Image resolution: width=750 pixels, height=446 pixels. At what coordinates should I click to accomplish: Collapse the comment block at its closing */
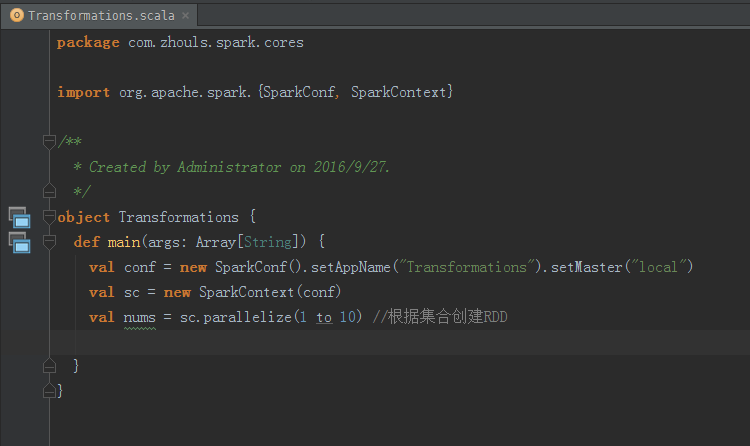49,191
